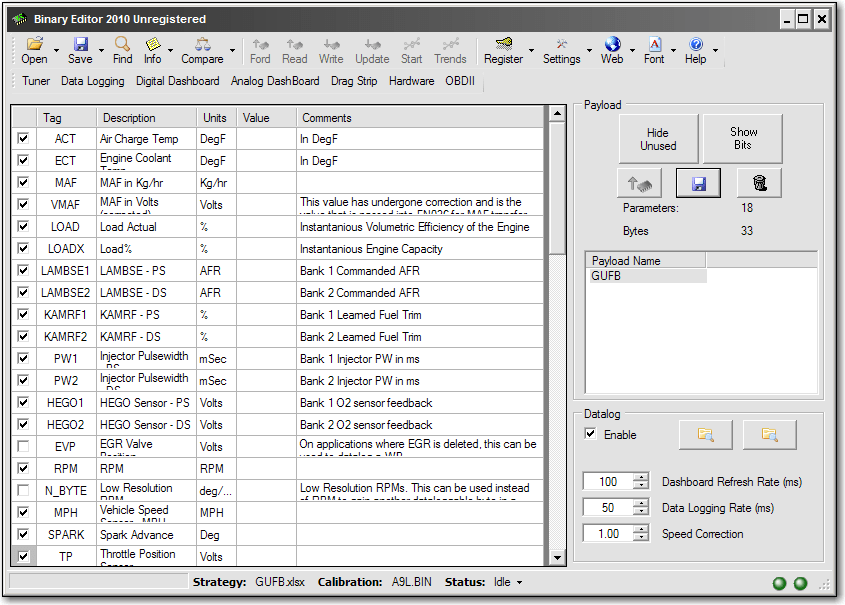Click the Show Bits button

[743, 139]
